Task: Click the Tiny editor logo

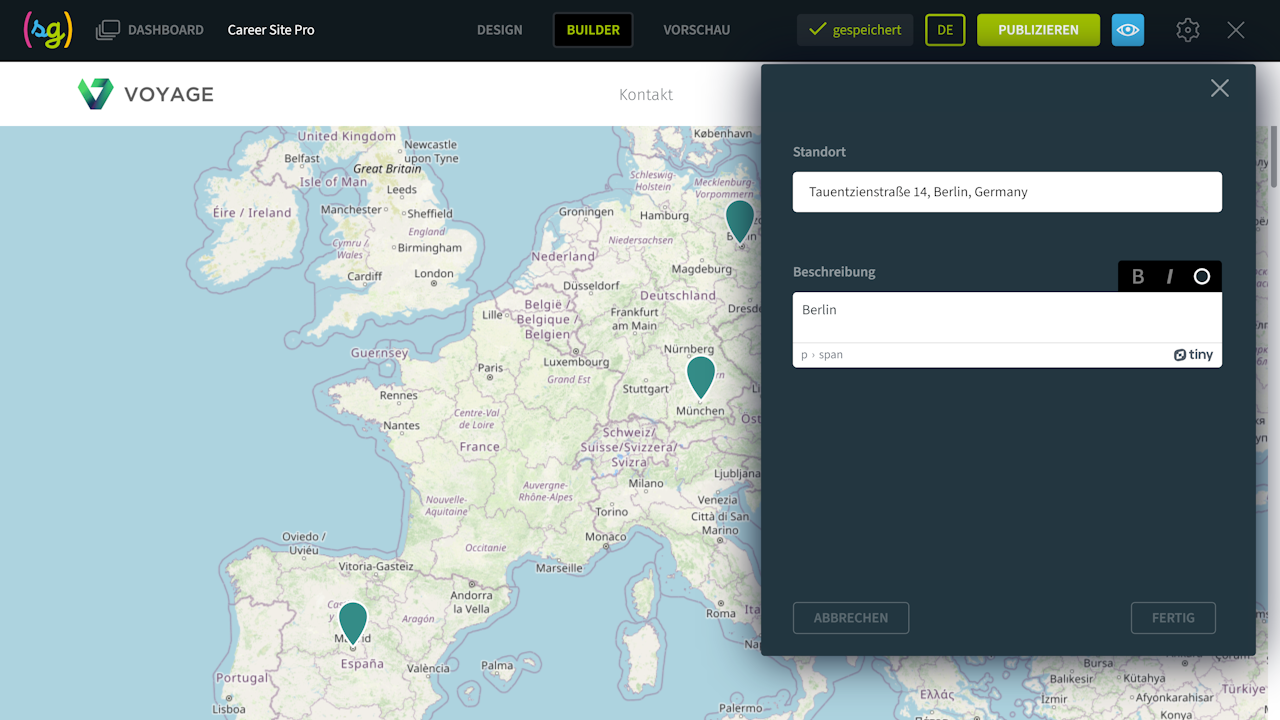Action: pyautogui.click(x=1193, y=355)
